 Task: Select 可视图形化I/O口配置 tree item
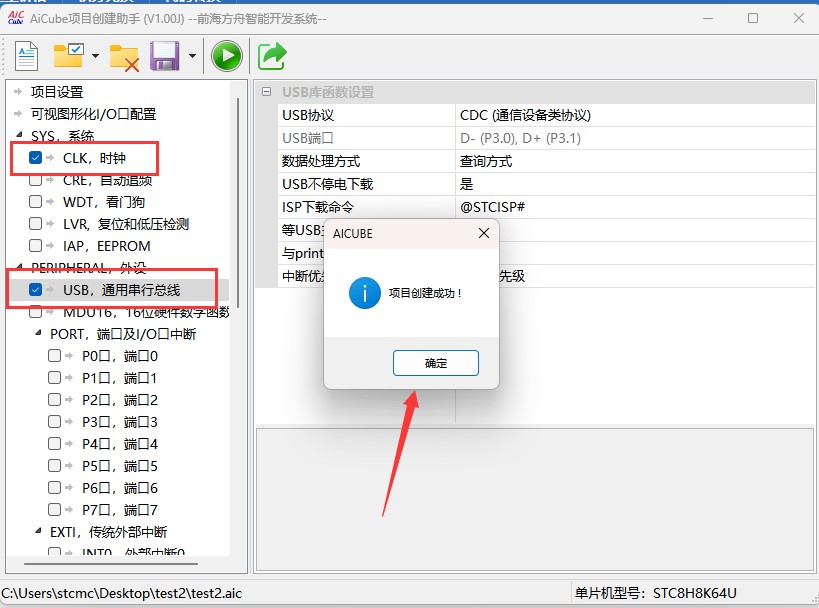93,114
